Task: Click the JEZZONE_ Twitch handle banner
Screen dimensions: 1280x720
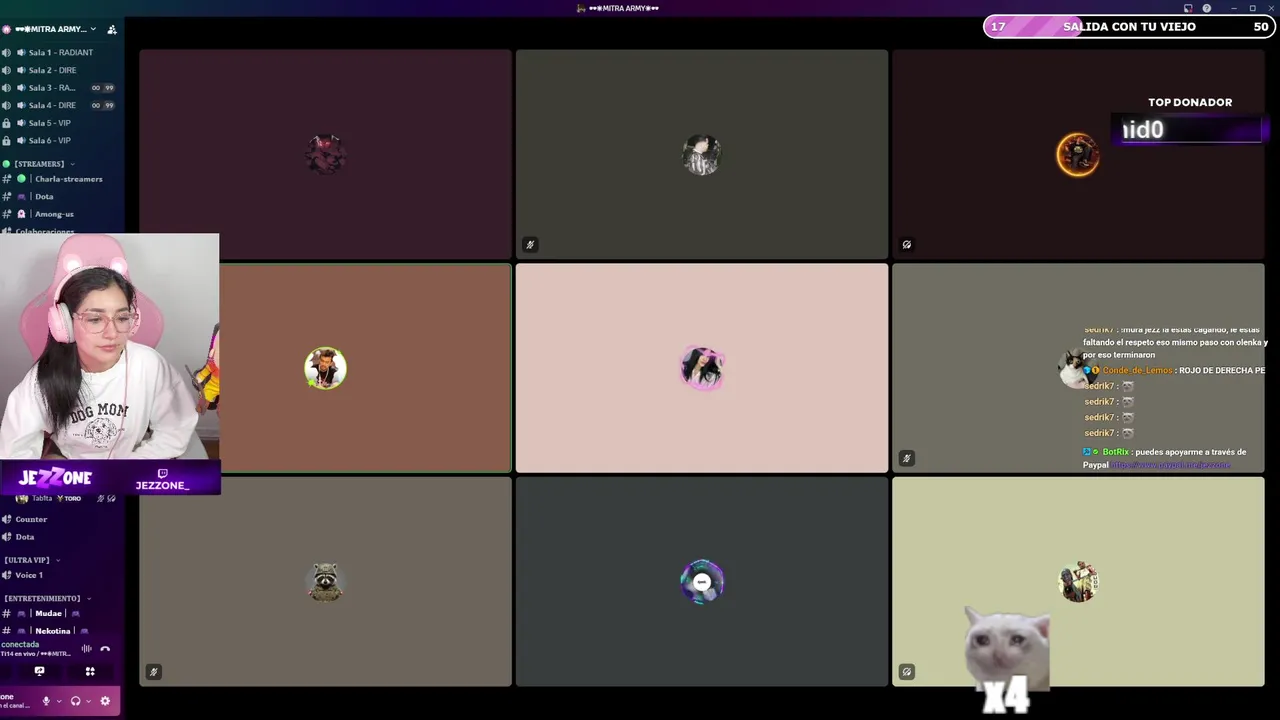Action: click(x=162, y=479)
